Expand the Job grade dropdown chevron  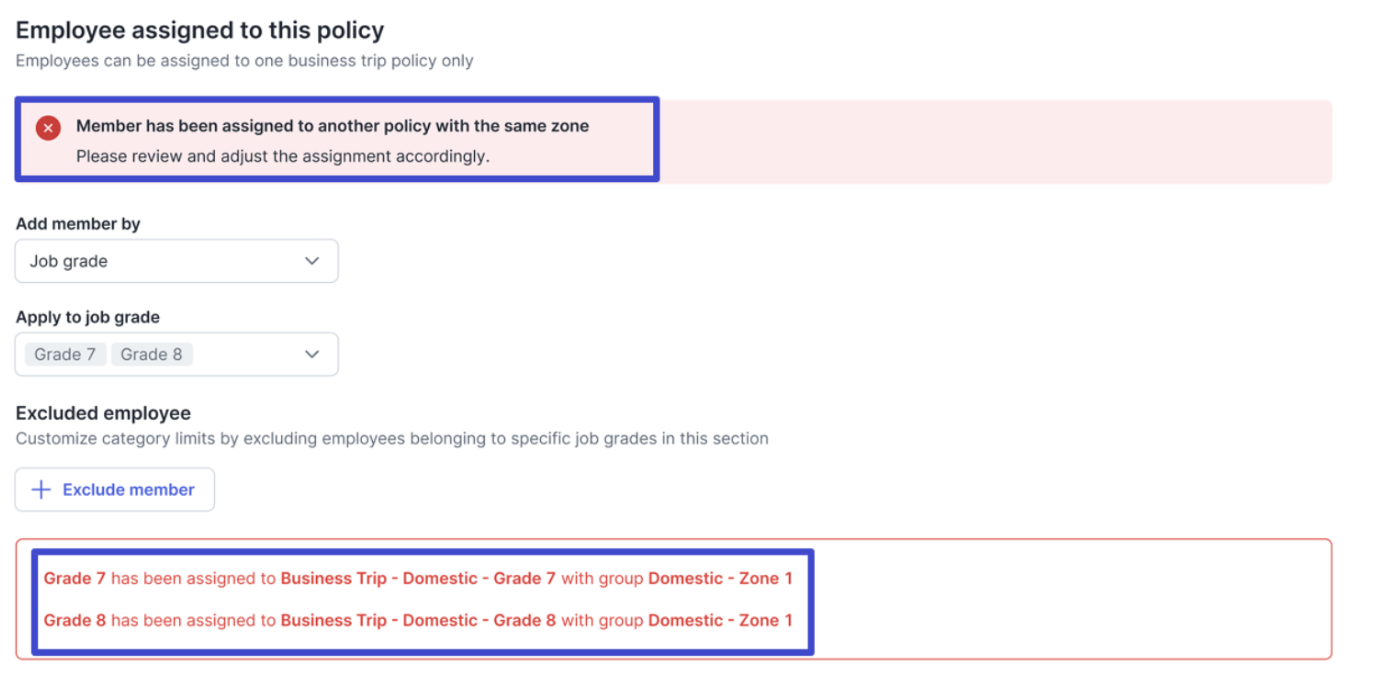tap(312, 261)
